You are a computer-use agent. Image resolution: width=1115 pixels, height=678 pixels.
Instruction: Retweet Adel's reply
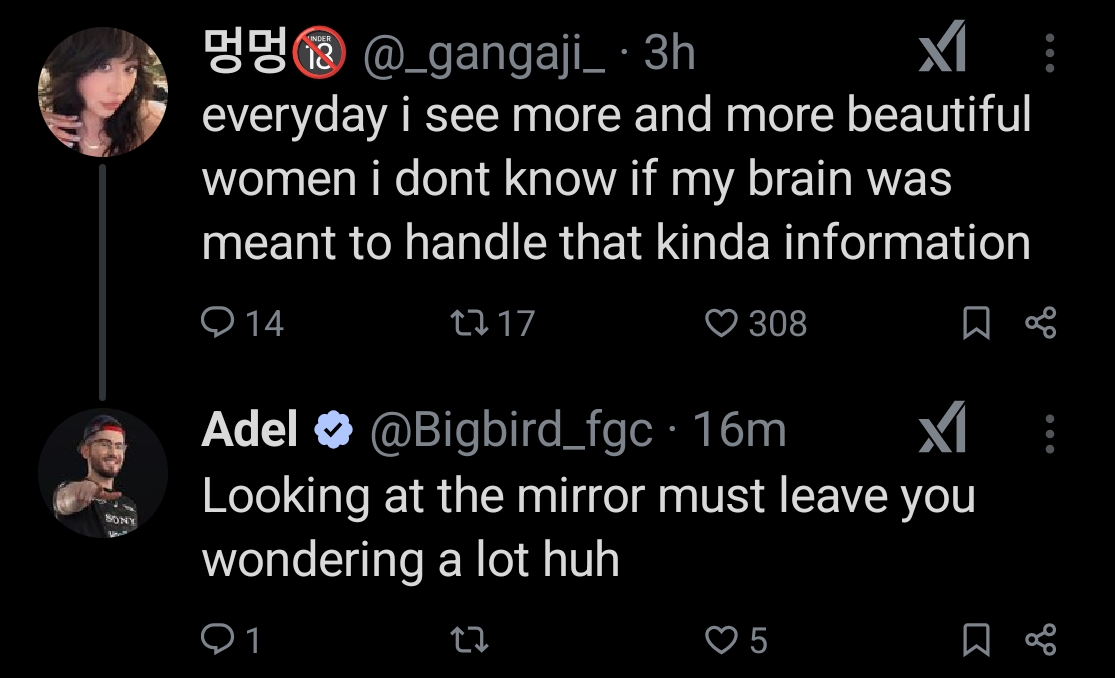[469, 639]
